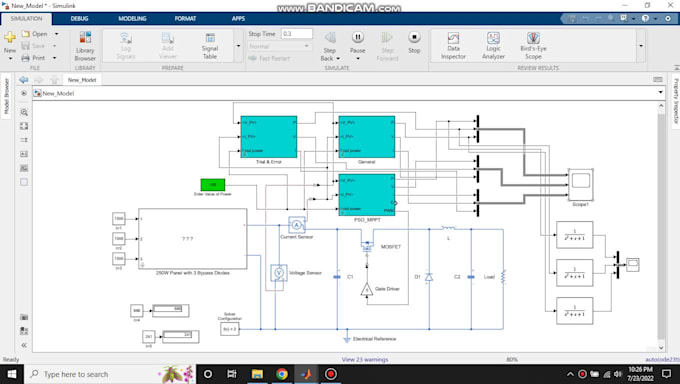Select the Gate Driver block
This screenshot has height=384, width=680.
[x=367, y=289]
